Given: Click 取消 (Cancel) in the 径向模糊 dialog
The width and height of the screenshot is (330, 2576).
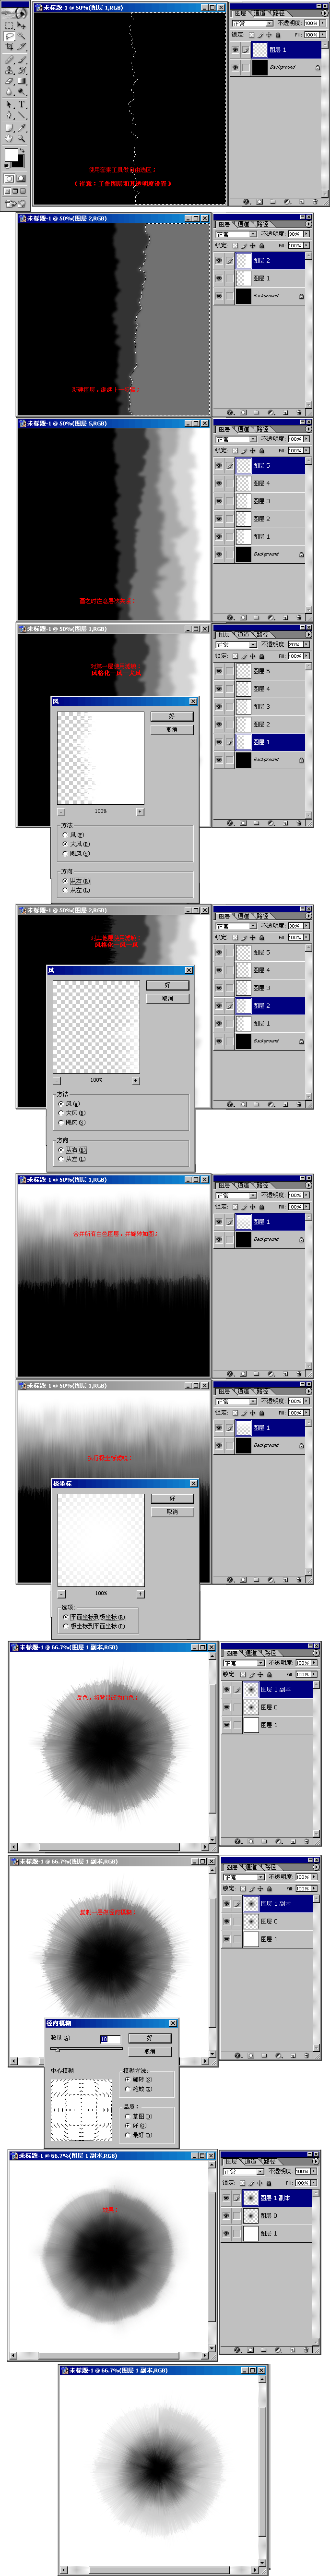Looking at the screenshot, I should tap(150, 2051).
